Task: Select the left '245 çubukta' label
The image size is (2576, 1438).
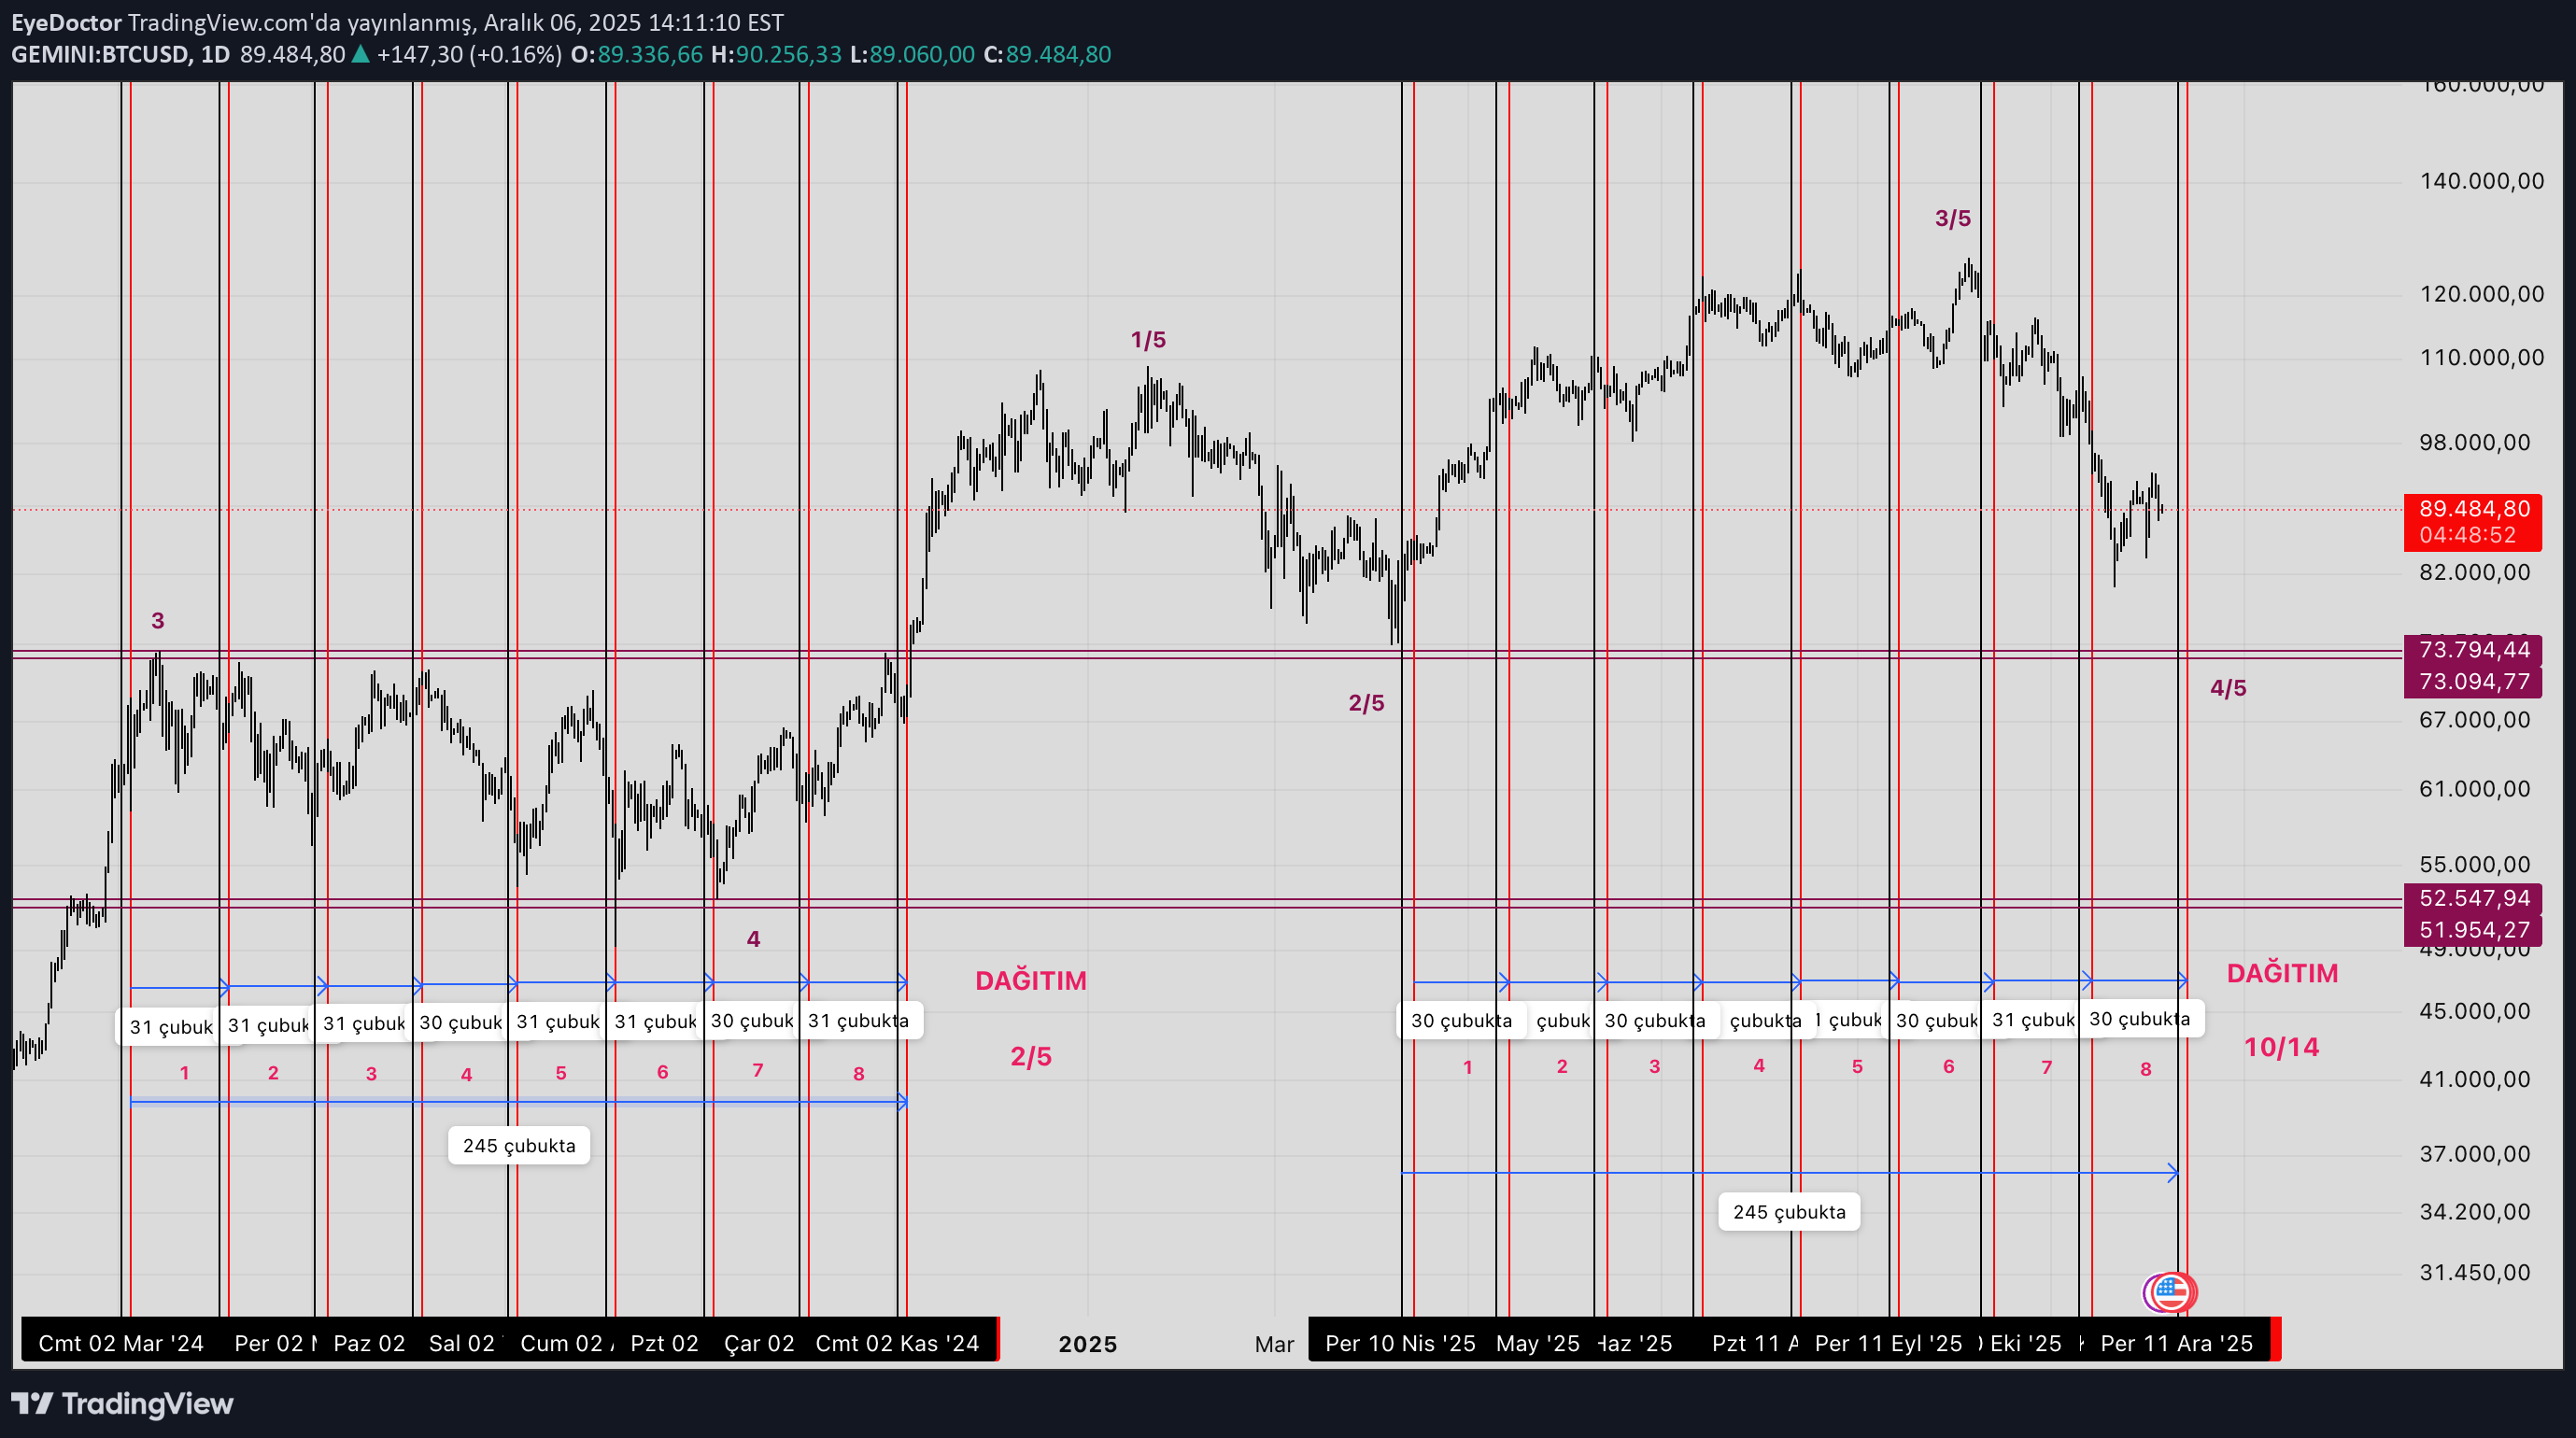Action: tap(519, 1146)
